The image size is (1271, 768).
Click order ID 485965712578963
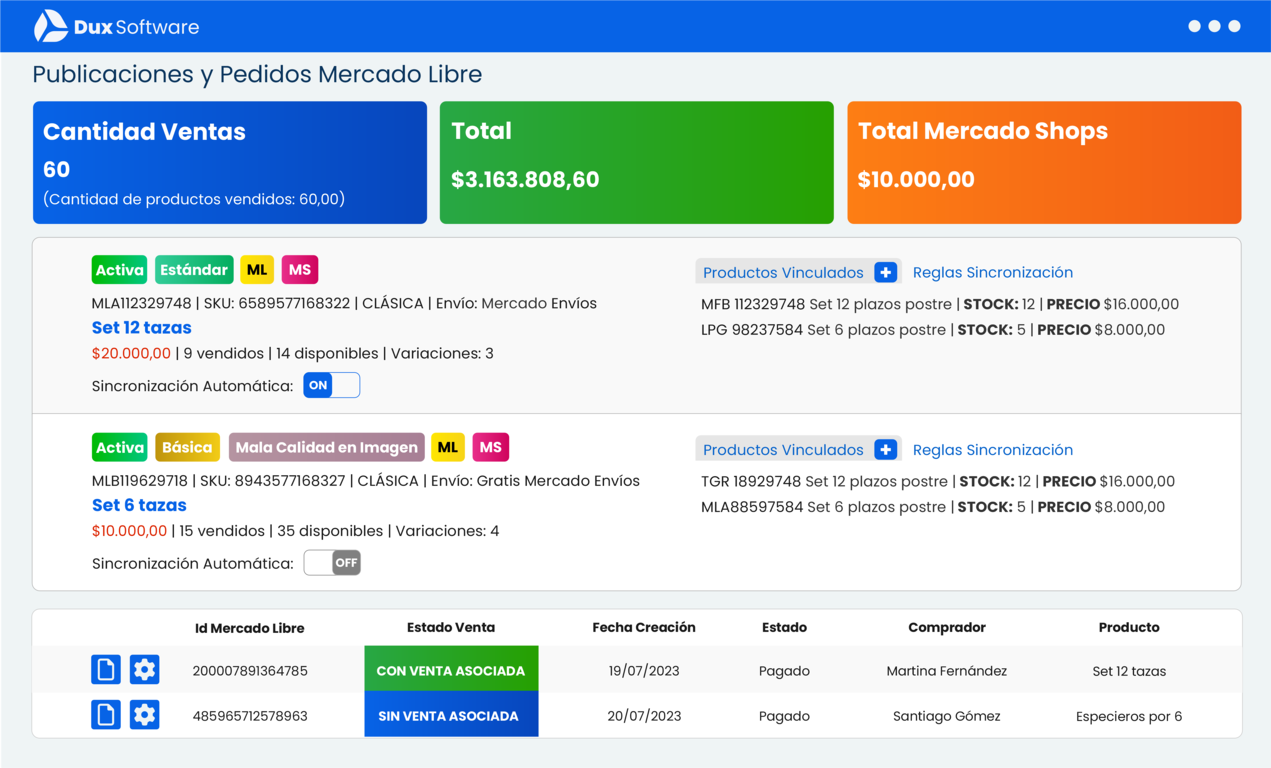pos(250,716)
